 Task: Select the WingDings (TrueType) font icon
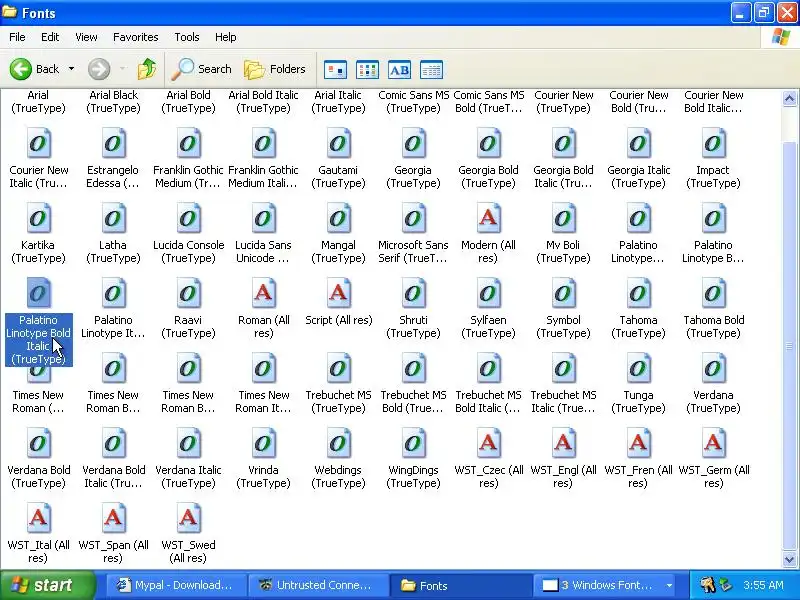(x=413, y=443)
